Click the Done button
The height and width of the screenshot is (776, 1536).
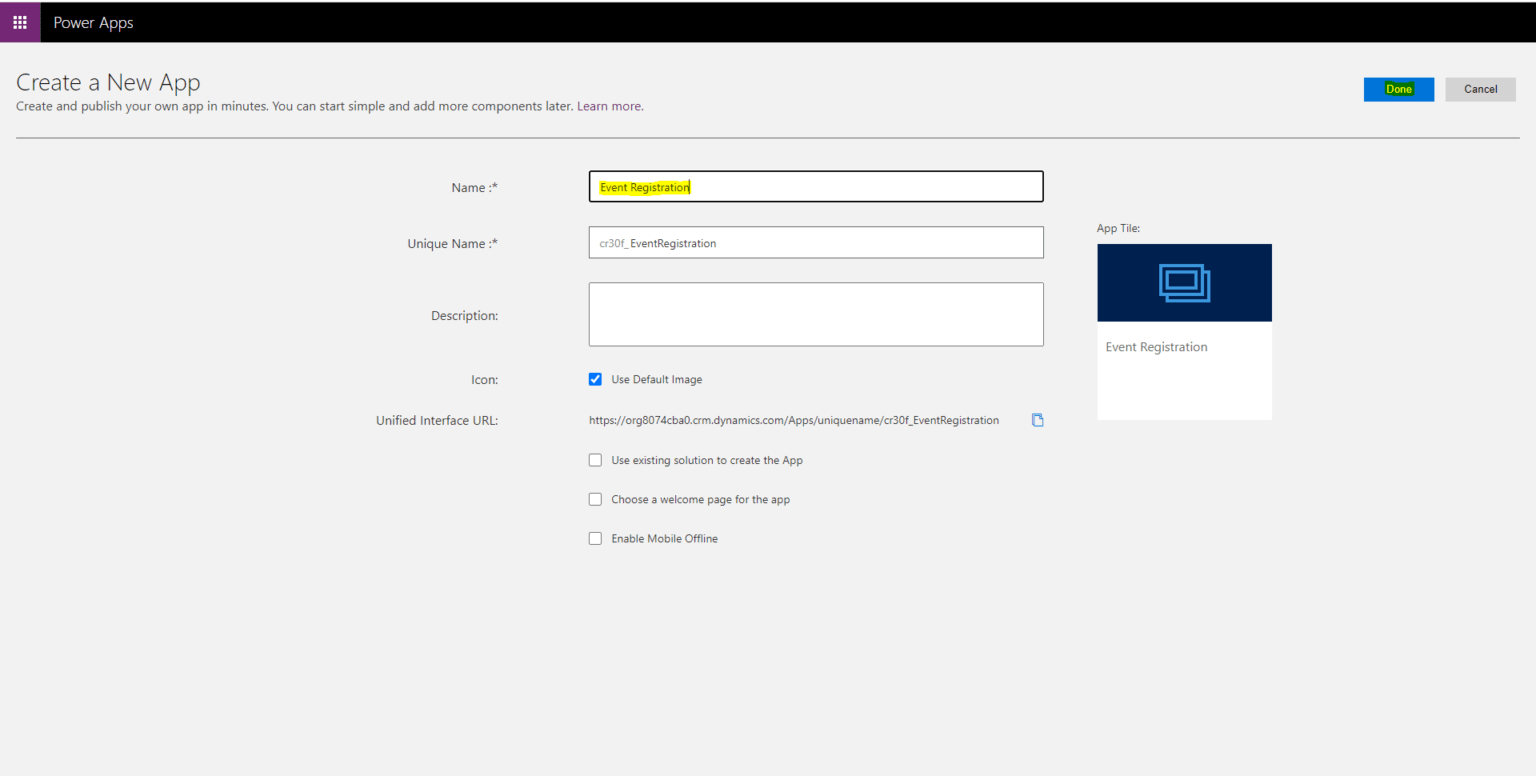(1398, 88)
